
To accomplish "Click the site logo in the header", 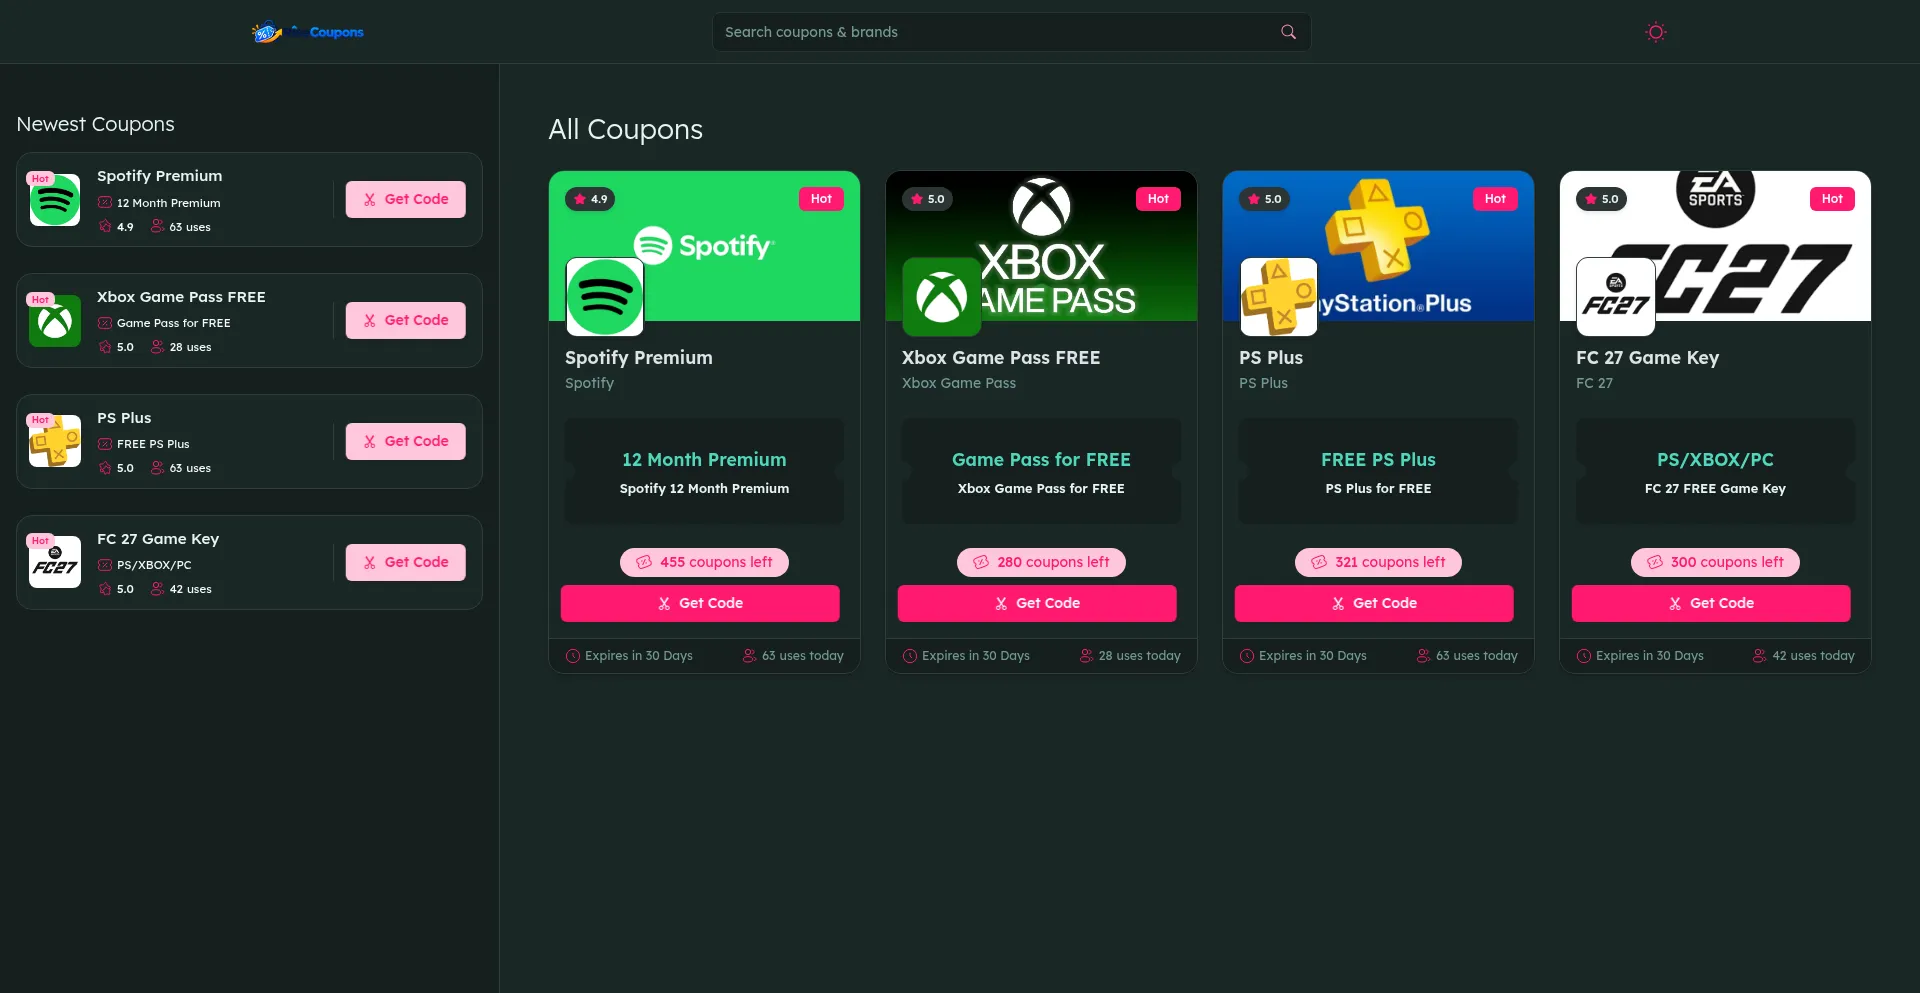I will (x=308, y=32).
